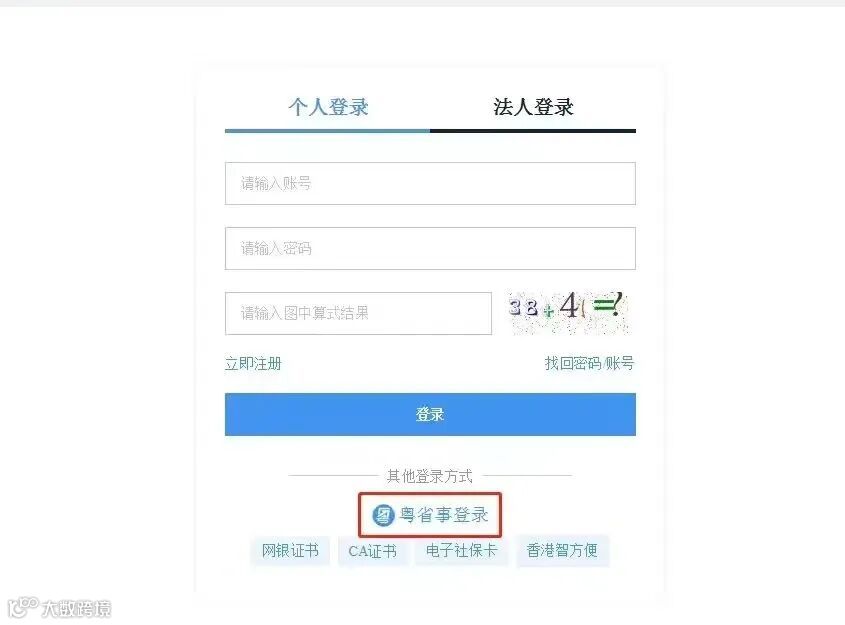This screenshot has width=845, height=625.
Task: Choose CA证书 login option
Action: tap(372, 551)
